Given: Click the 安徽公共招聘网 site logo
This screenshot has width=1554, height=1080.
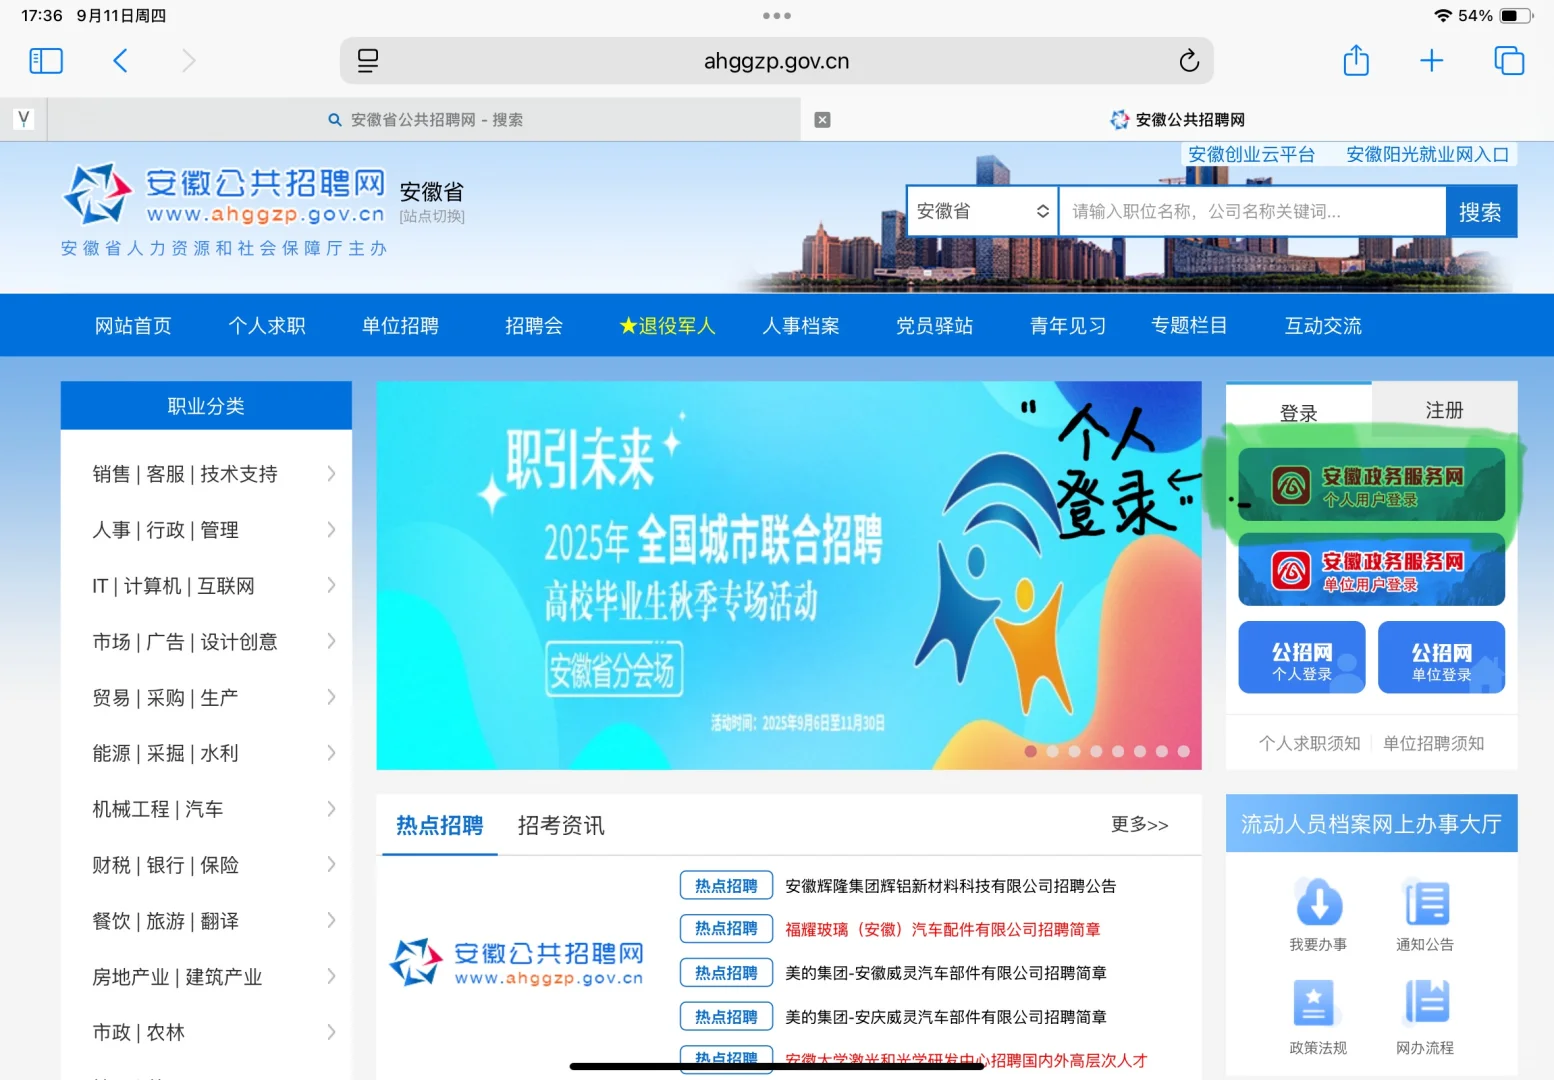Looking at the screenshot, I should coord(224,194).
